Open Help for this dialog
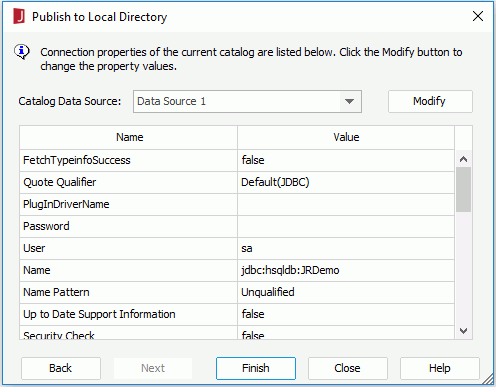 click(440, 368)
